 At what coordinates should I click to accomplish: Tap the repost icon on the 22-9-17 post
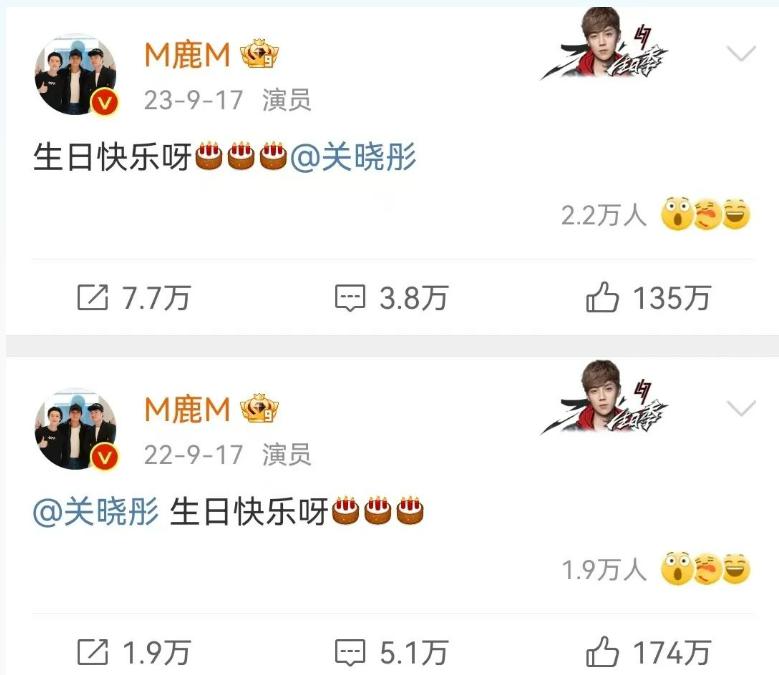tap(93, 652)
